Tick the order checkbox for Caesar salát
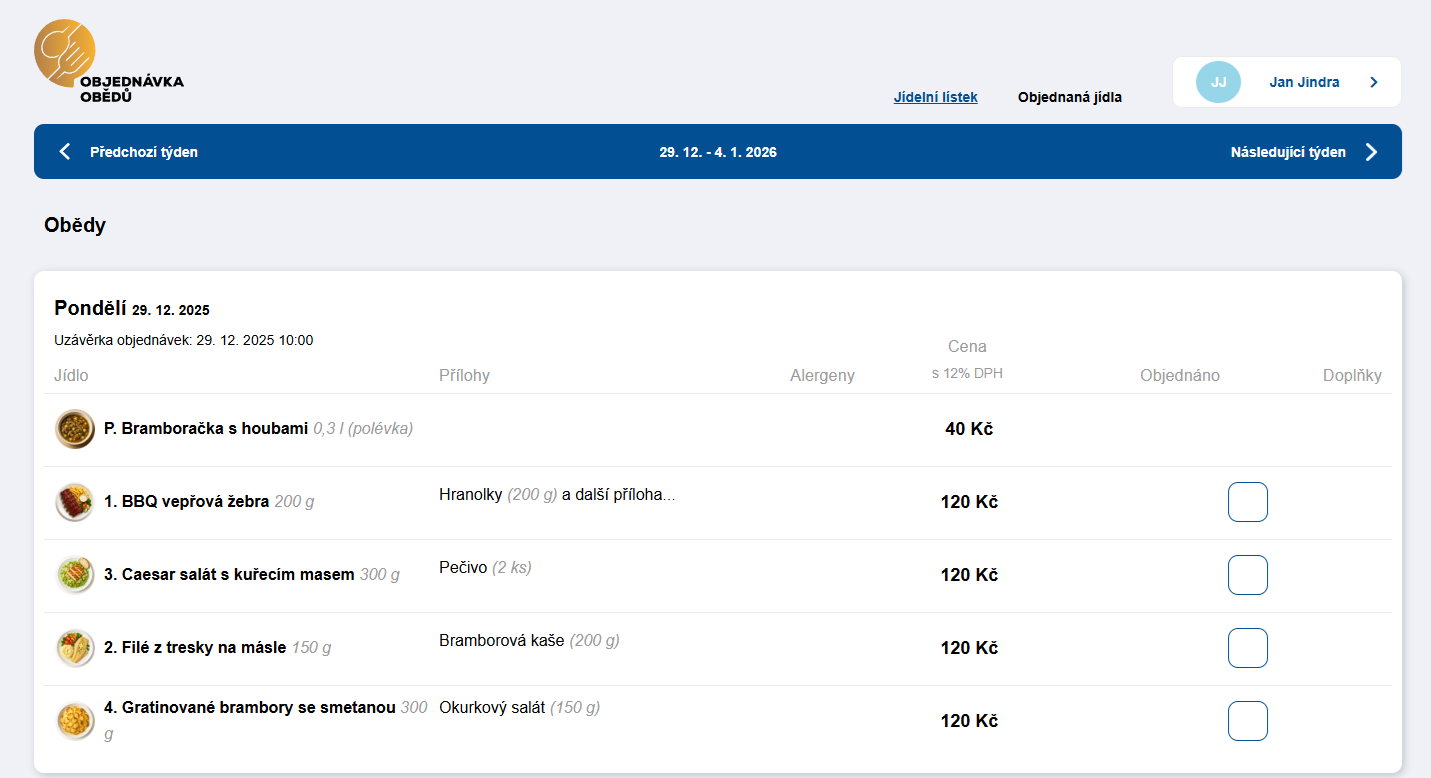This screenshot has height=778, width=1431. [1247, 575]
